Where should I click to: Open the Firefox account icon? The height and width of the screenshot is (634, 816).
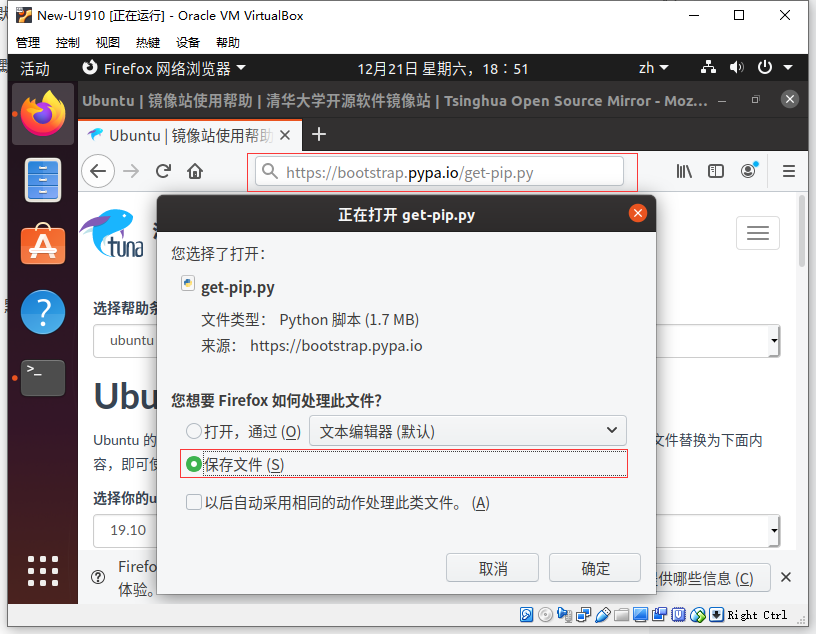click(x=748, y=170)
